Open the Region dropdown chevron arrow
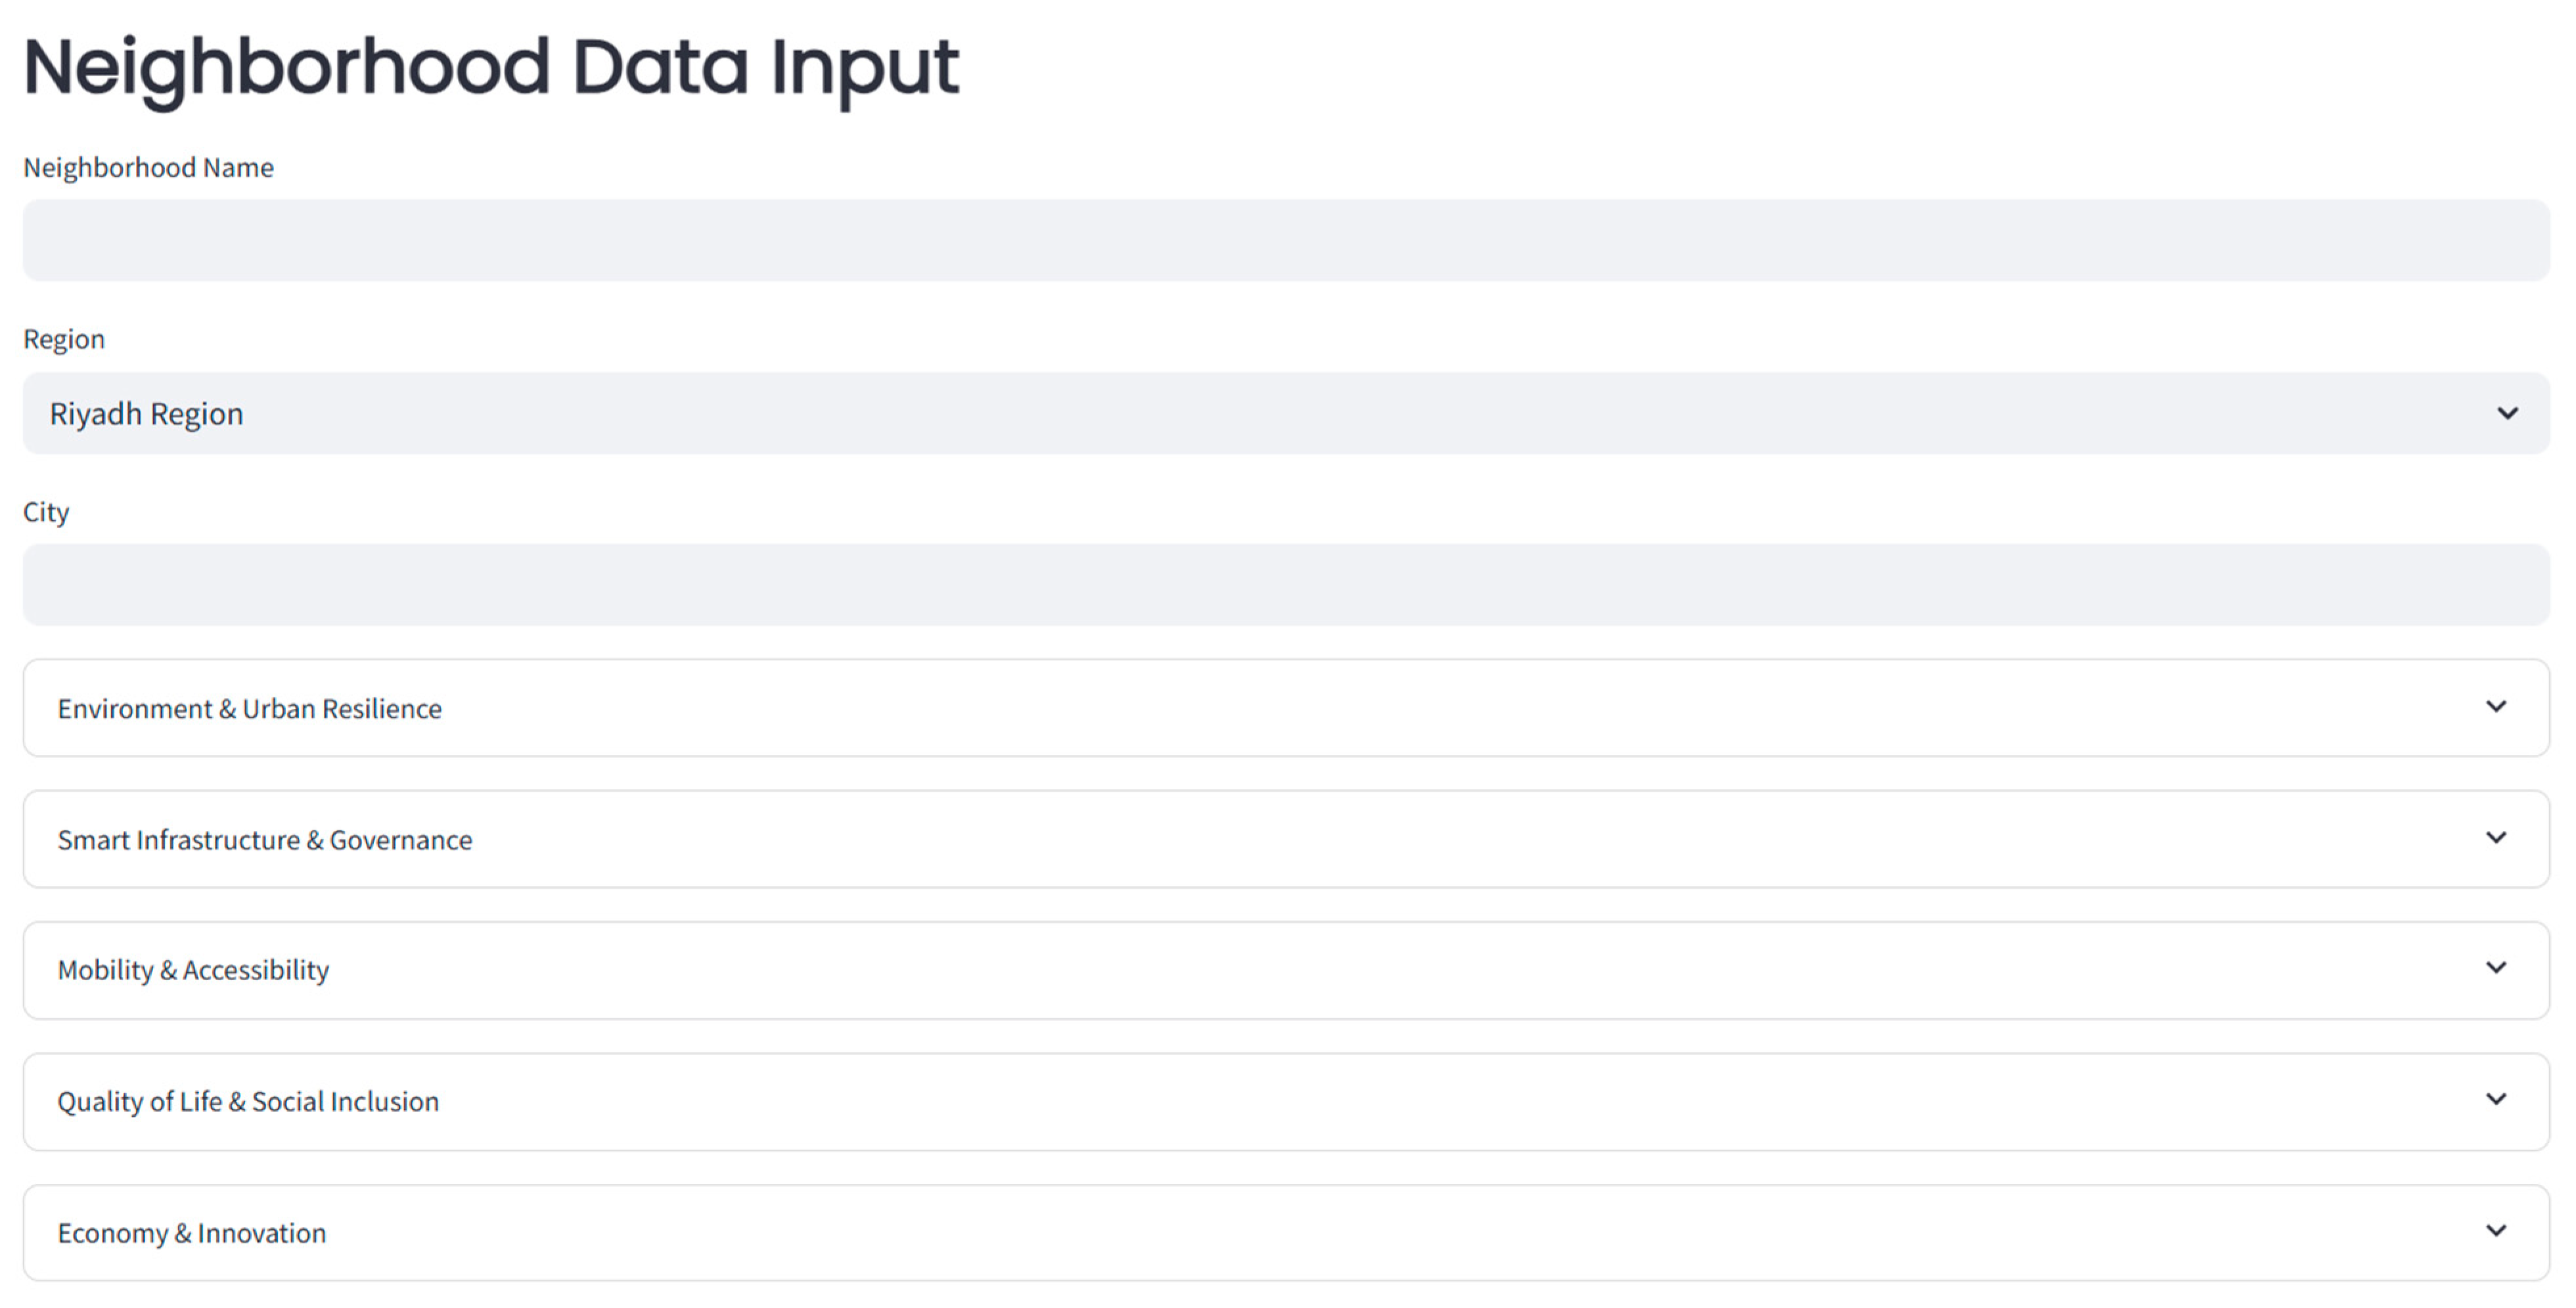Screen dimensions: 2576x1308 coord(2507,413)
